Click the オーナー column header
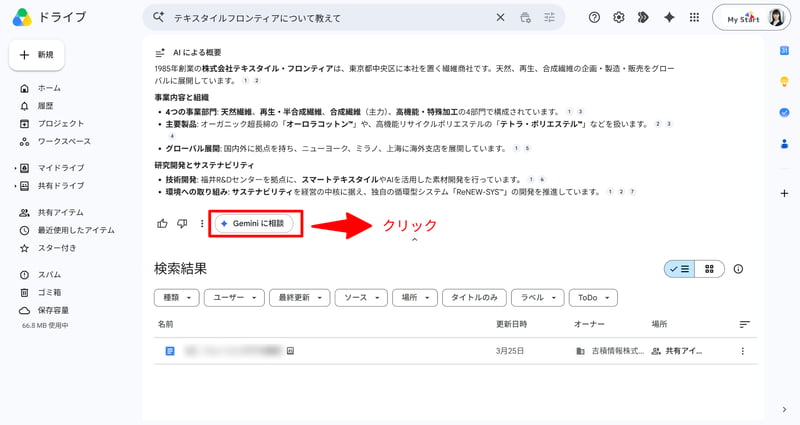The width and height of the screenshot is (800, 425). tap(589, 324)
